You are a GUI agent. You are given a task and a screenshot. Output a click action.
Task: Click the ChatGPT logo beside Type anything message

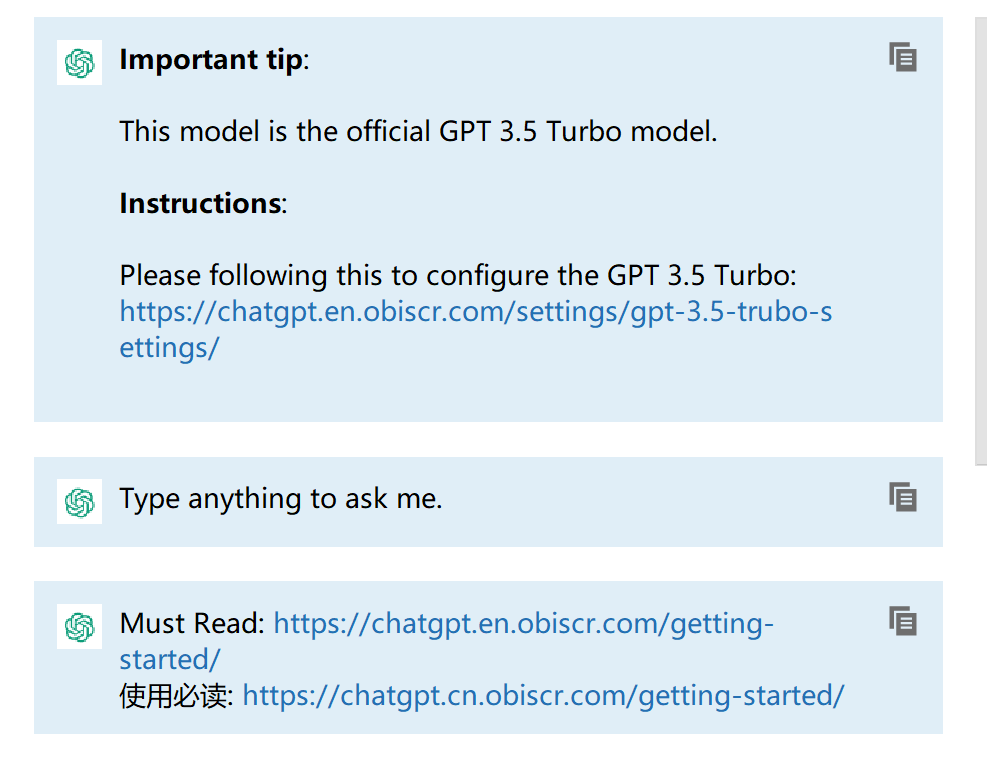tap(80, 501)
